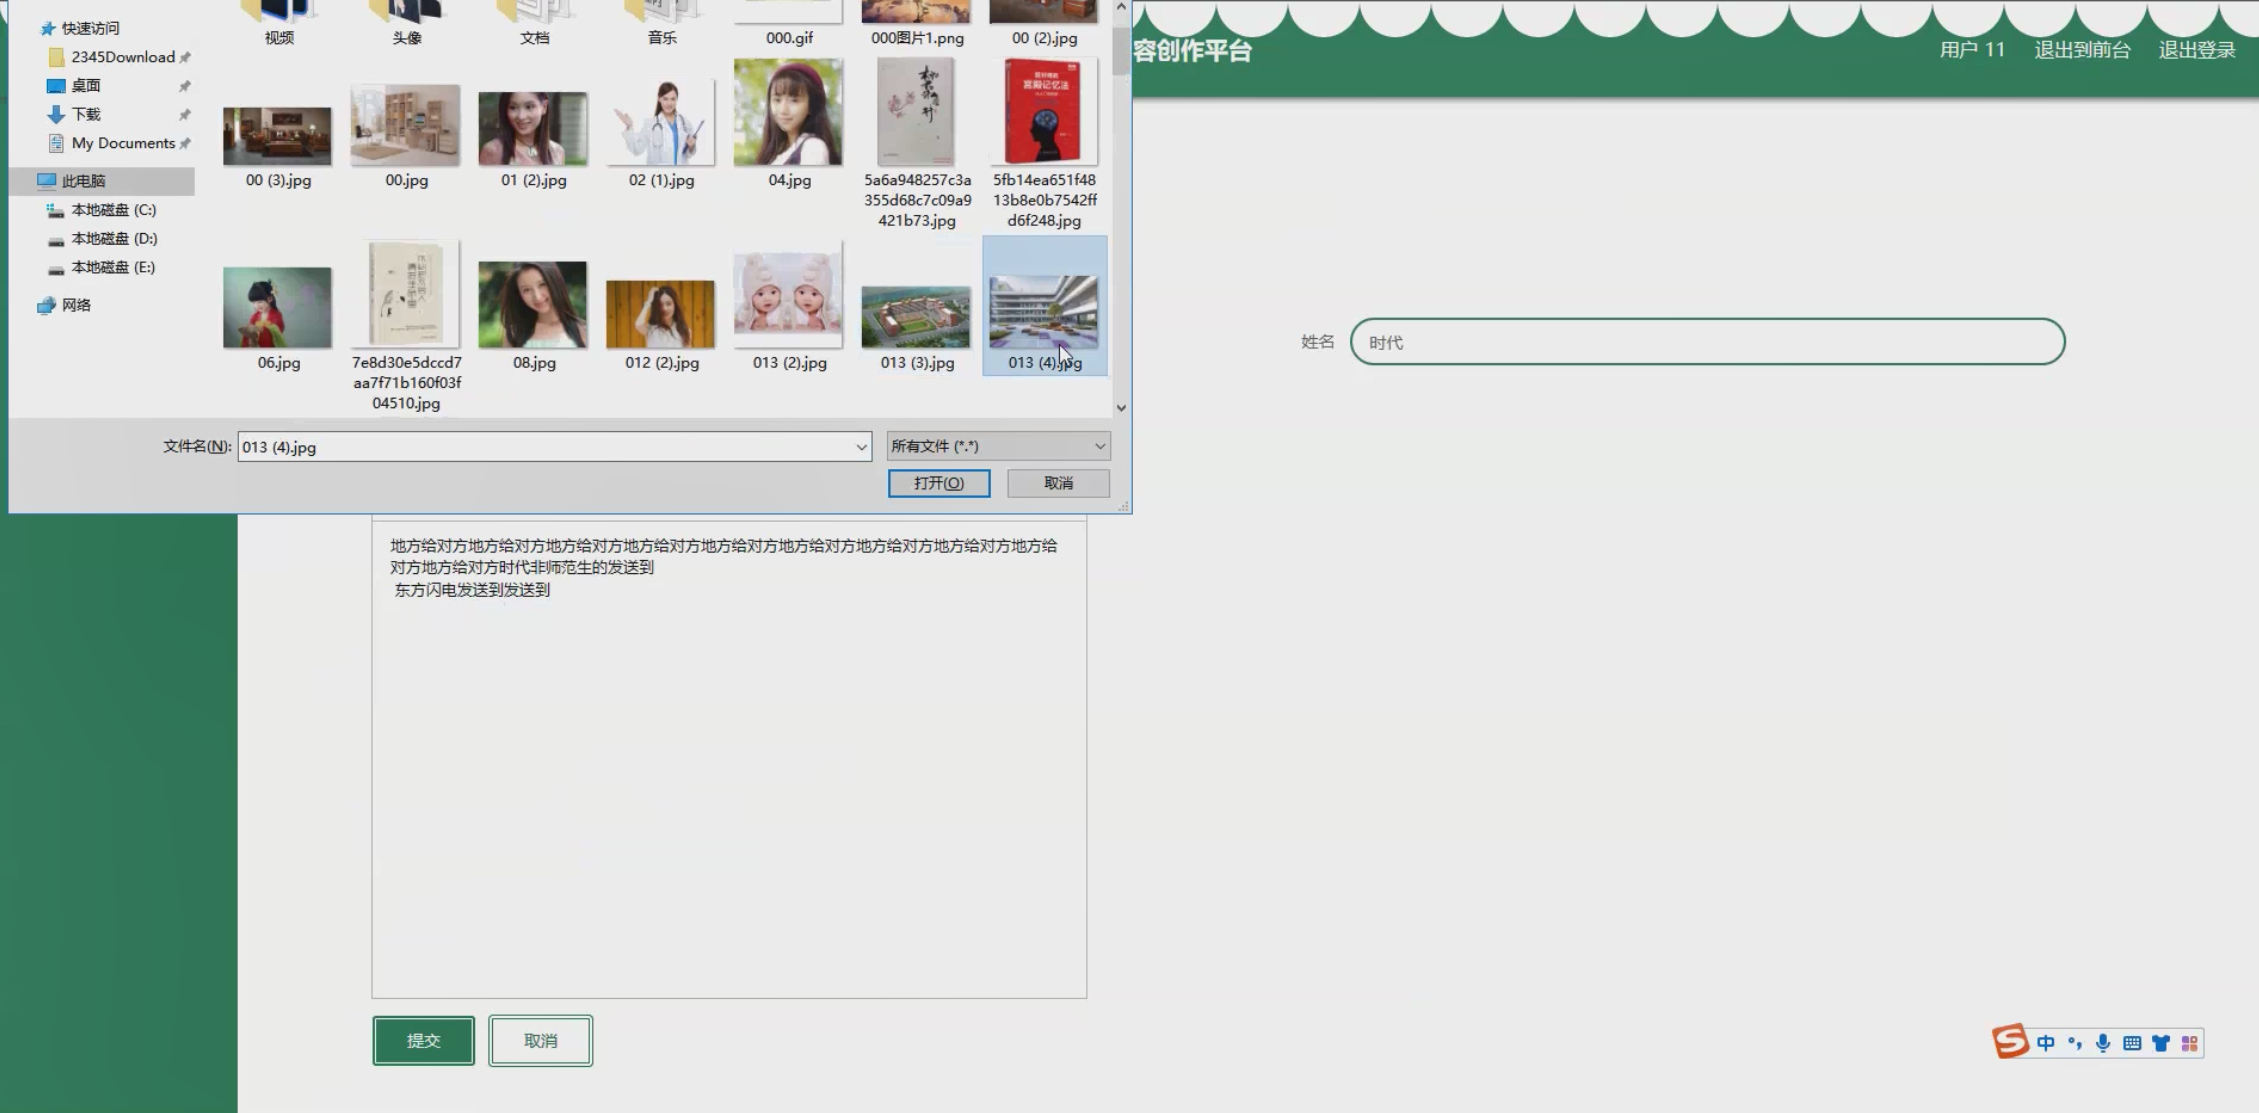The image size is (2259, 1113).
Task: Expand the 文件名 combo box dropdown
Action: coord(861,447)
